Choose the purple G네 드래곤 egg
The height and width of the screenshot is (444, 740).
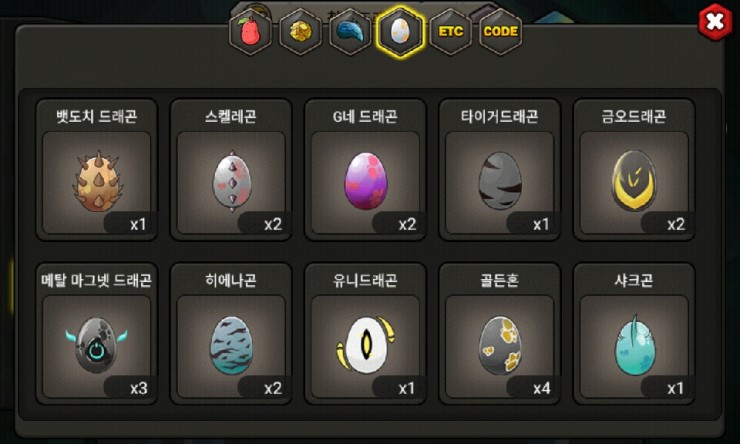point(365,182)
